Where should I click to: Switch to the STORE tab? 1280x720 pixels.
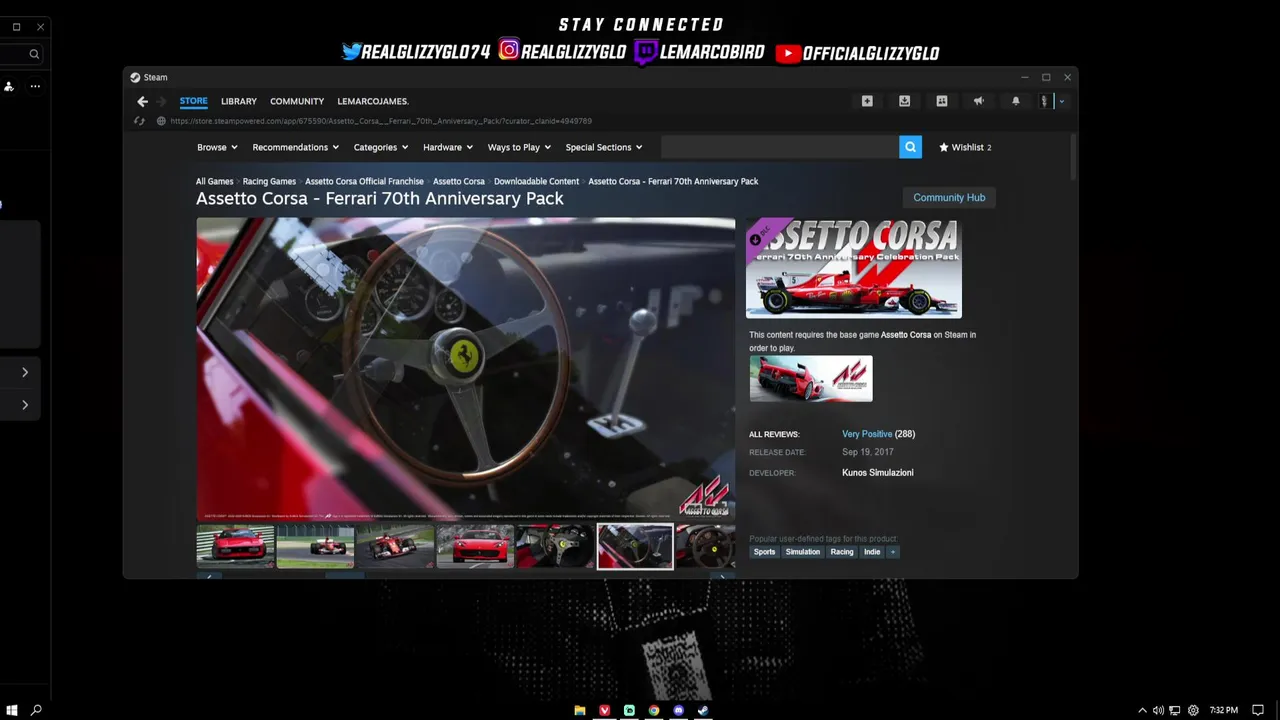pos(194,101)
